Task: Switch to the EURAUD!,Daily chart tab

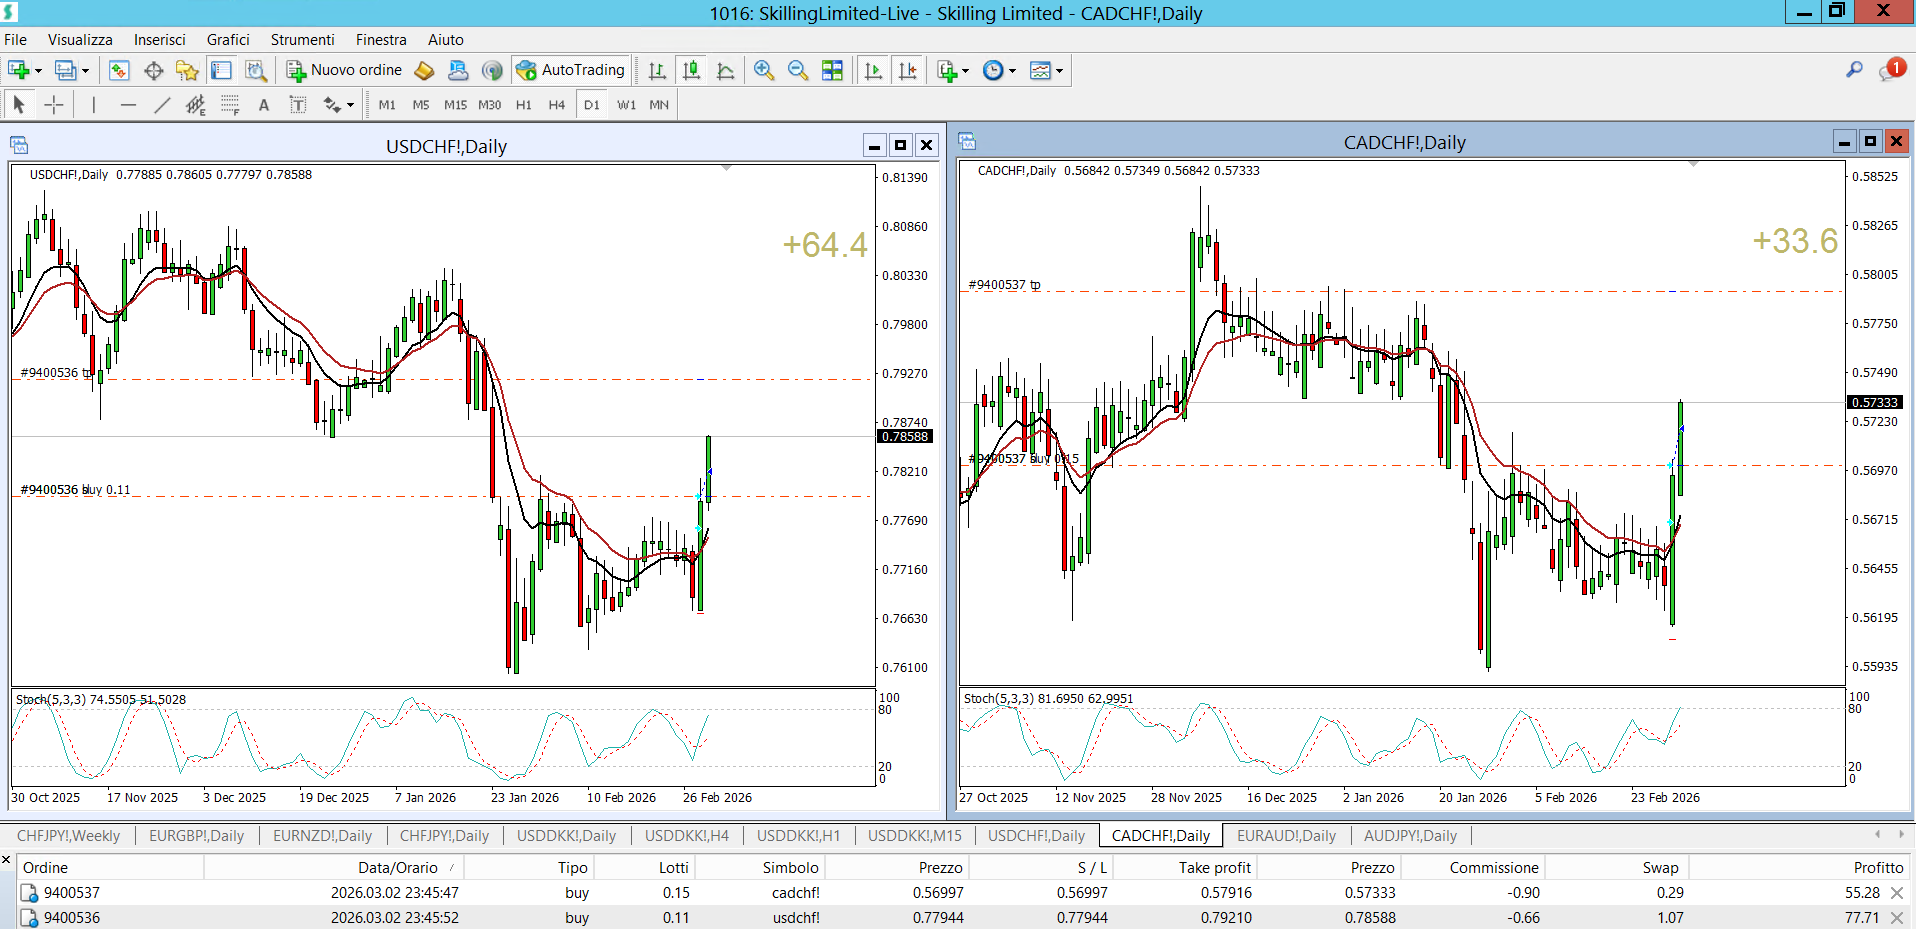Action: point(1286,836)
